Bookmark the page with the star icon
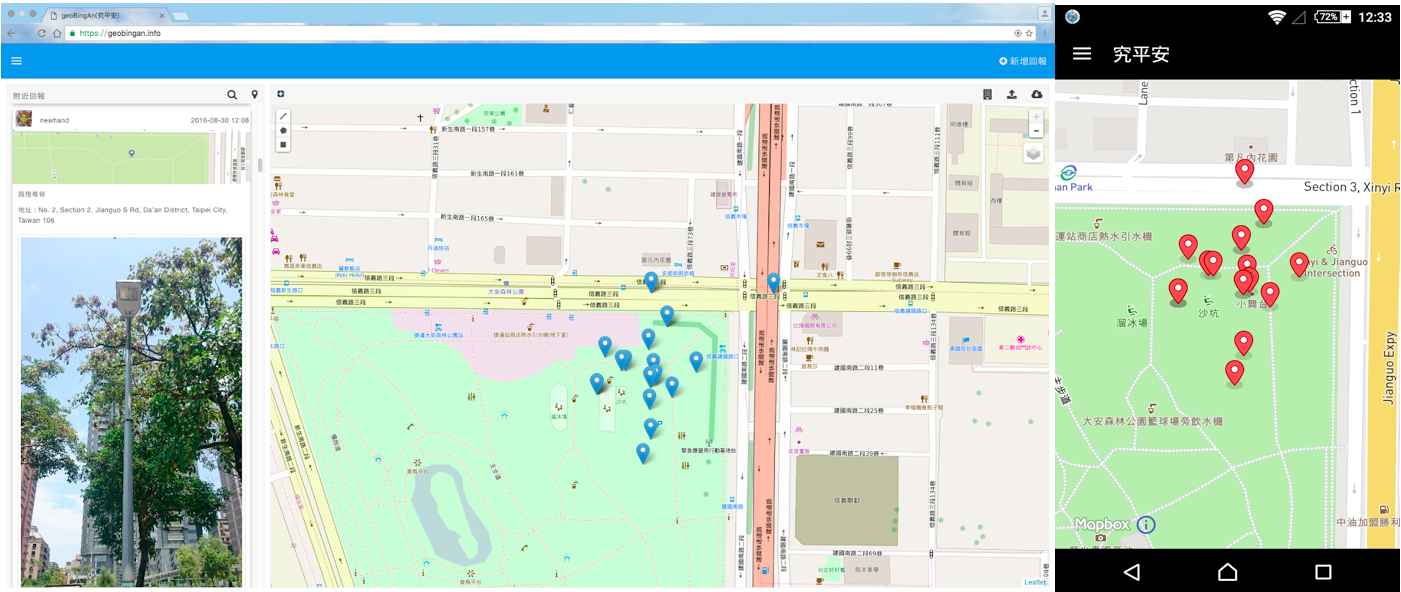 click(1029, 33)
